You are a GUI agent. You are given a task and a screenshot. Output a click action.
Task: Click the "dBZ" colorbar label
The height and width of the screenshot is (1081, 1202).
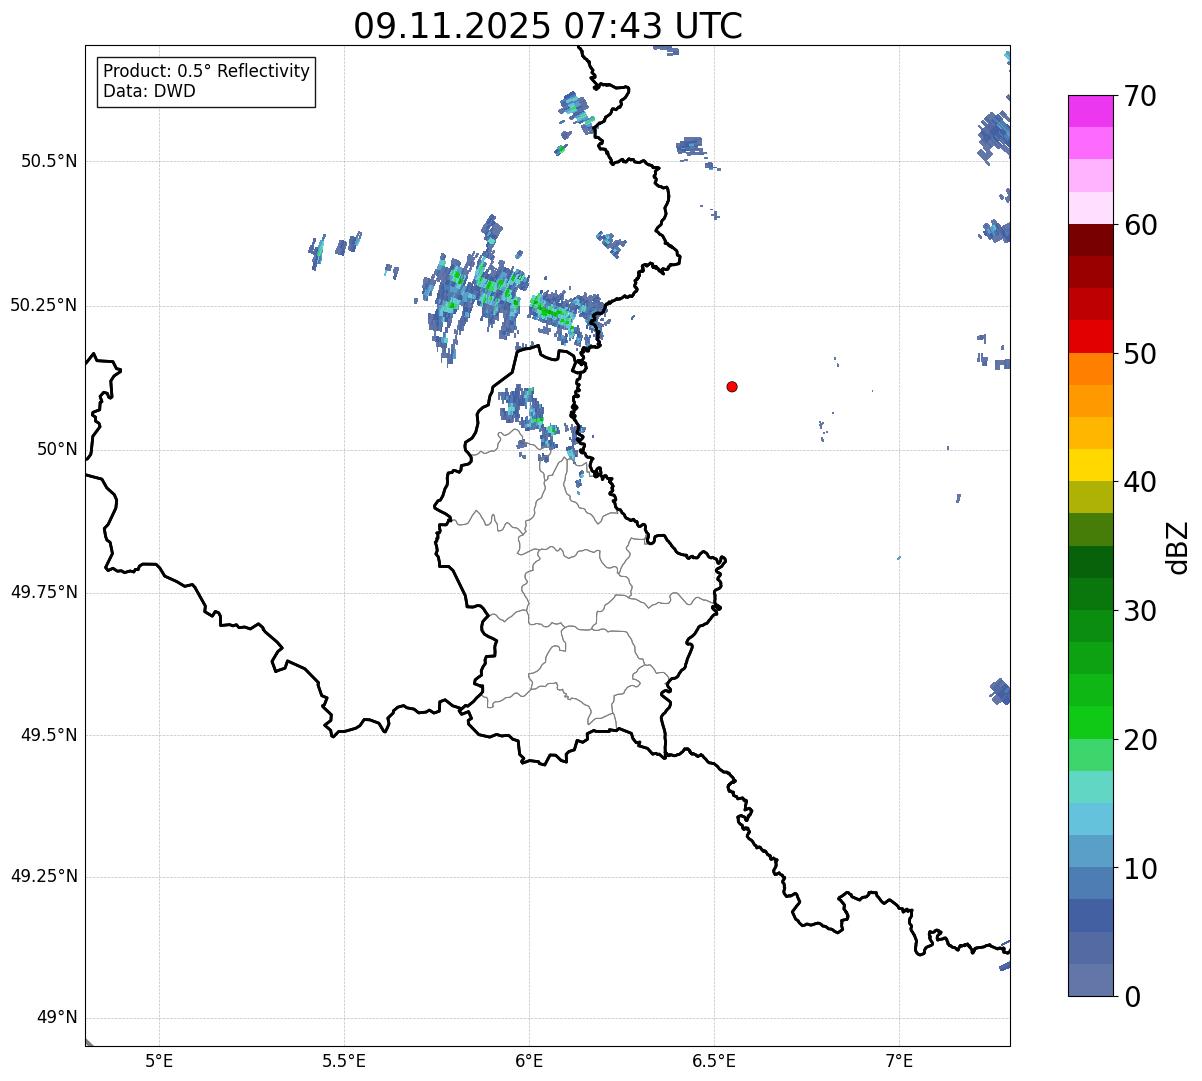(x=1178, y=547)
